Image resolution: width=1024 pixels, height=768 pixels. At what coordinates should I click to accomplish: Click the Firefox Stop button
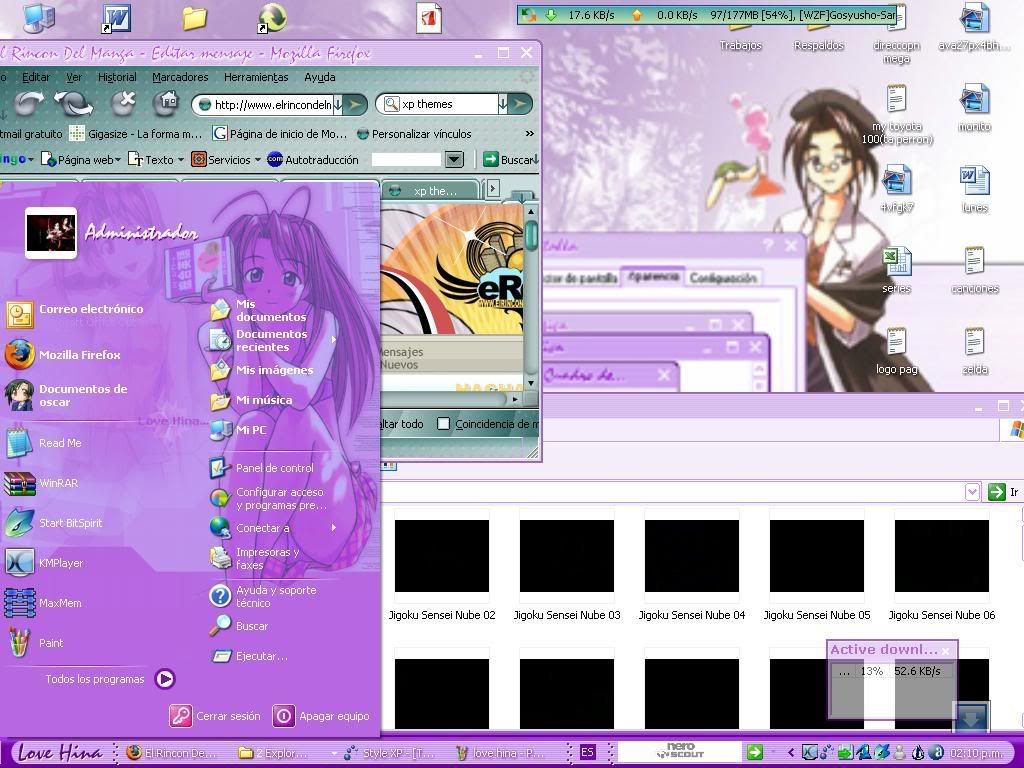pos(122,103)
